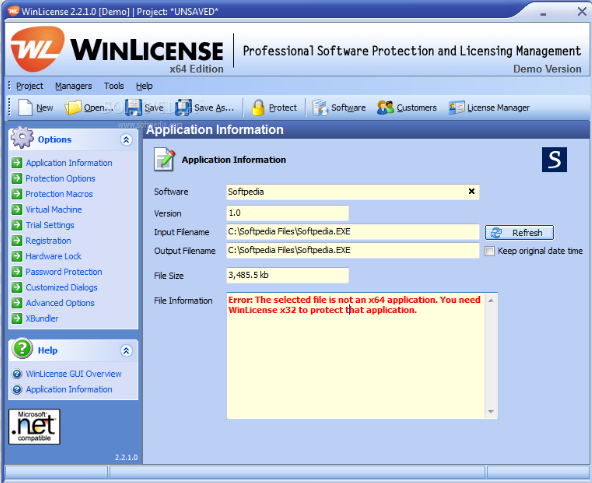Open the Customers manager icon
This screenshot has height=483, width=592.
point(385,108)
